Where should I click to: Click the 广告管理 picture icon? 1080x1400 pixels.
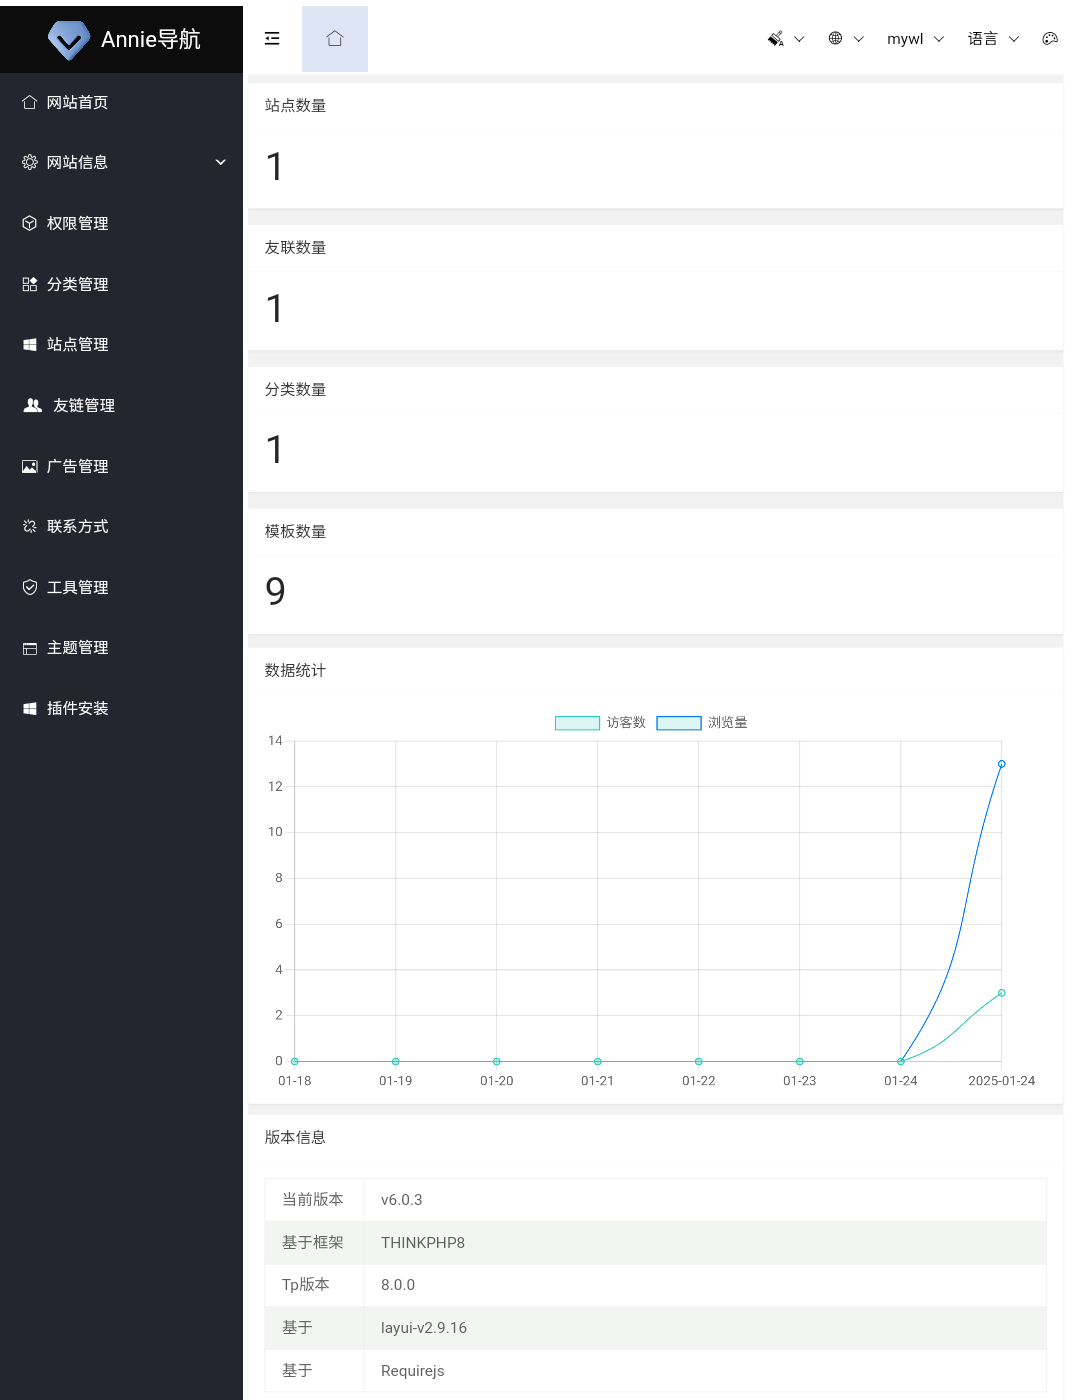pyautogui.click(x=30, y=466)
